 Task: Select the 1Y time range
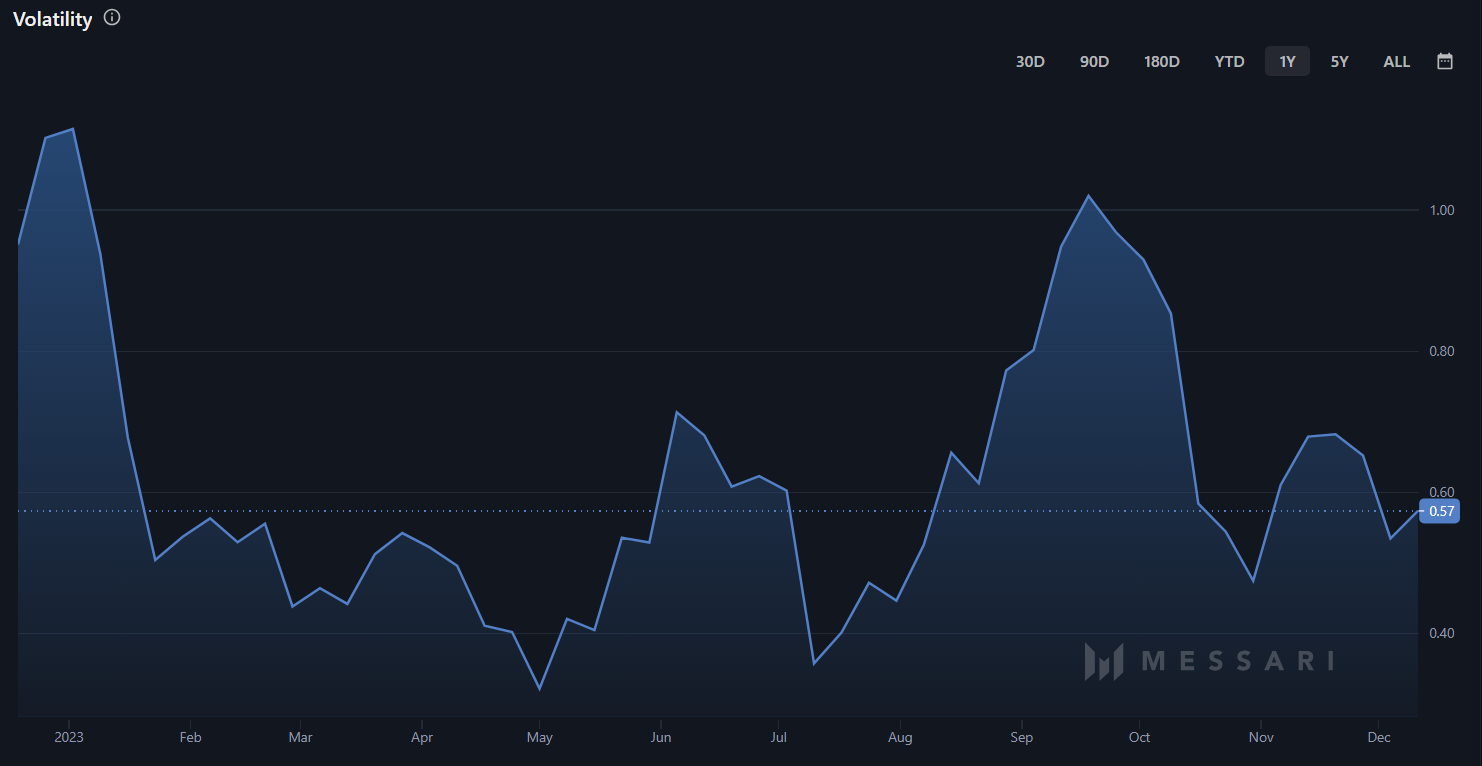coord(1287,61)
